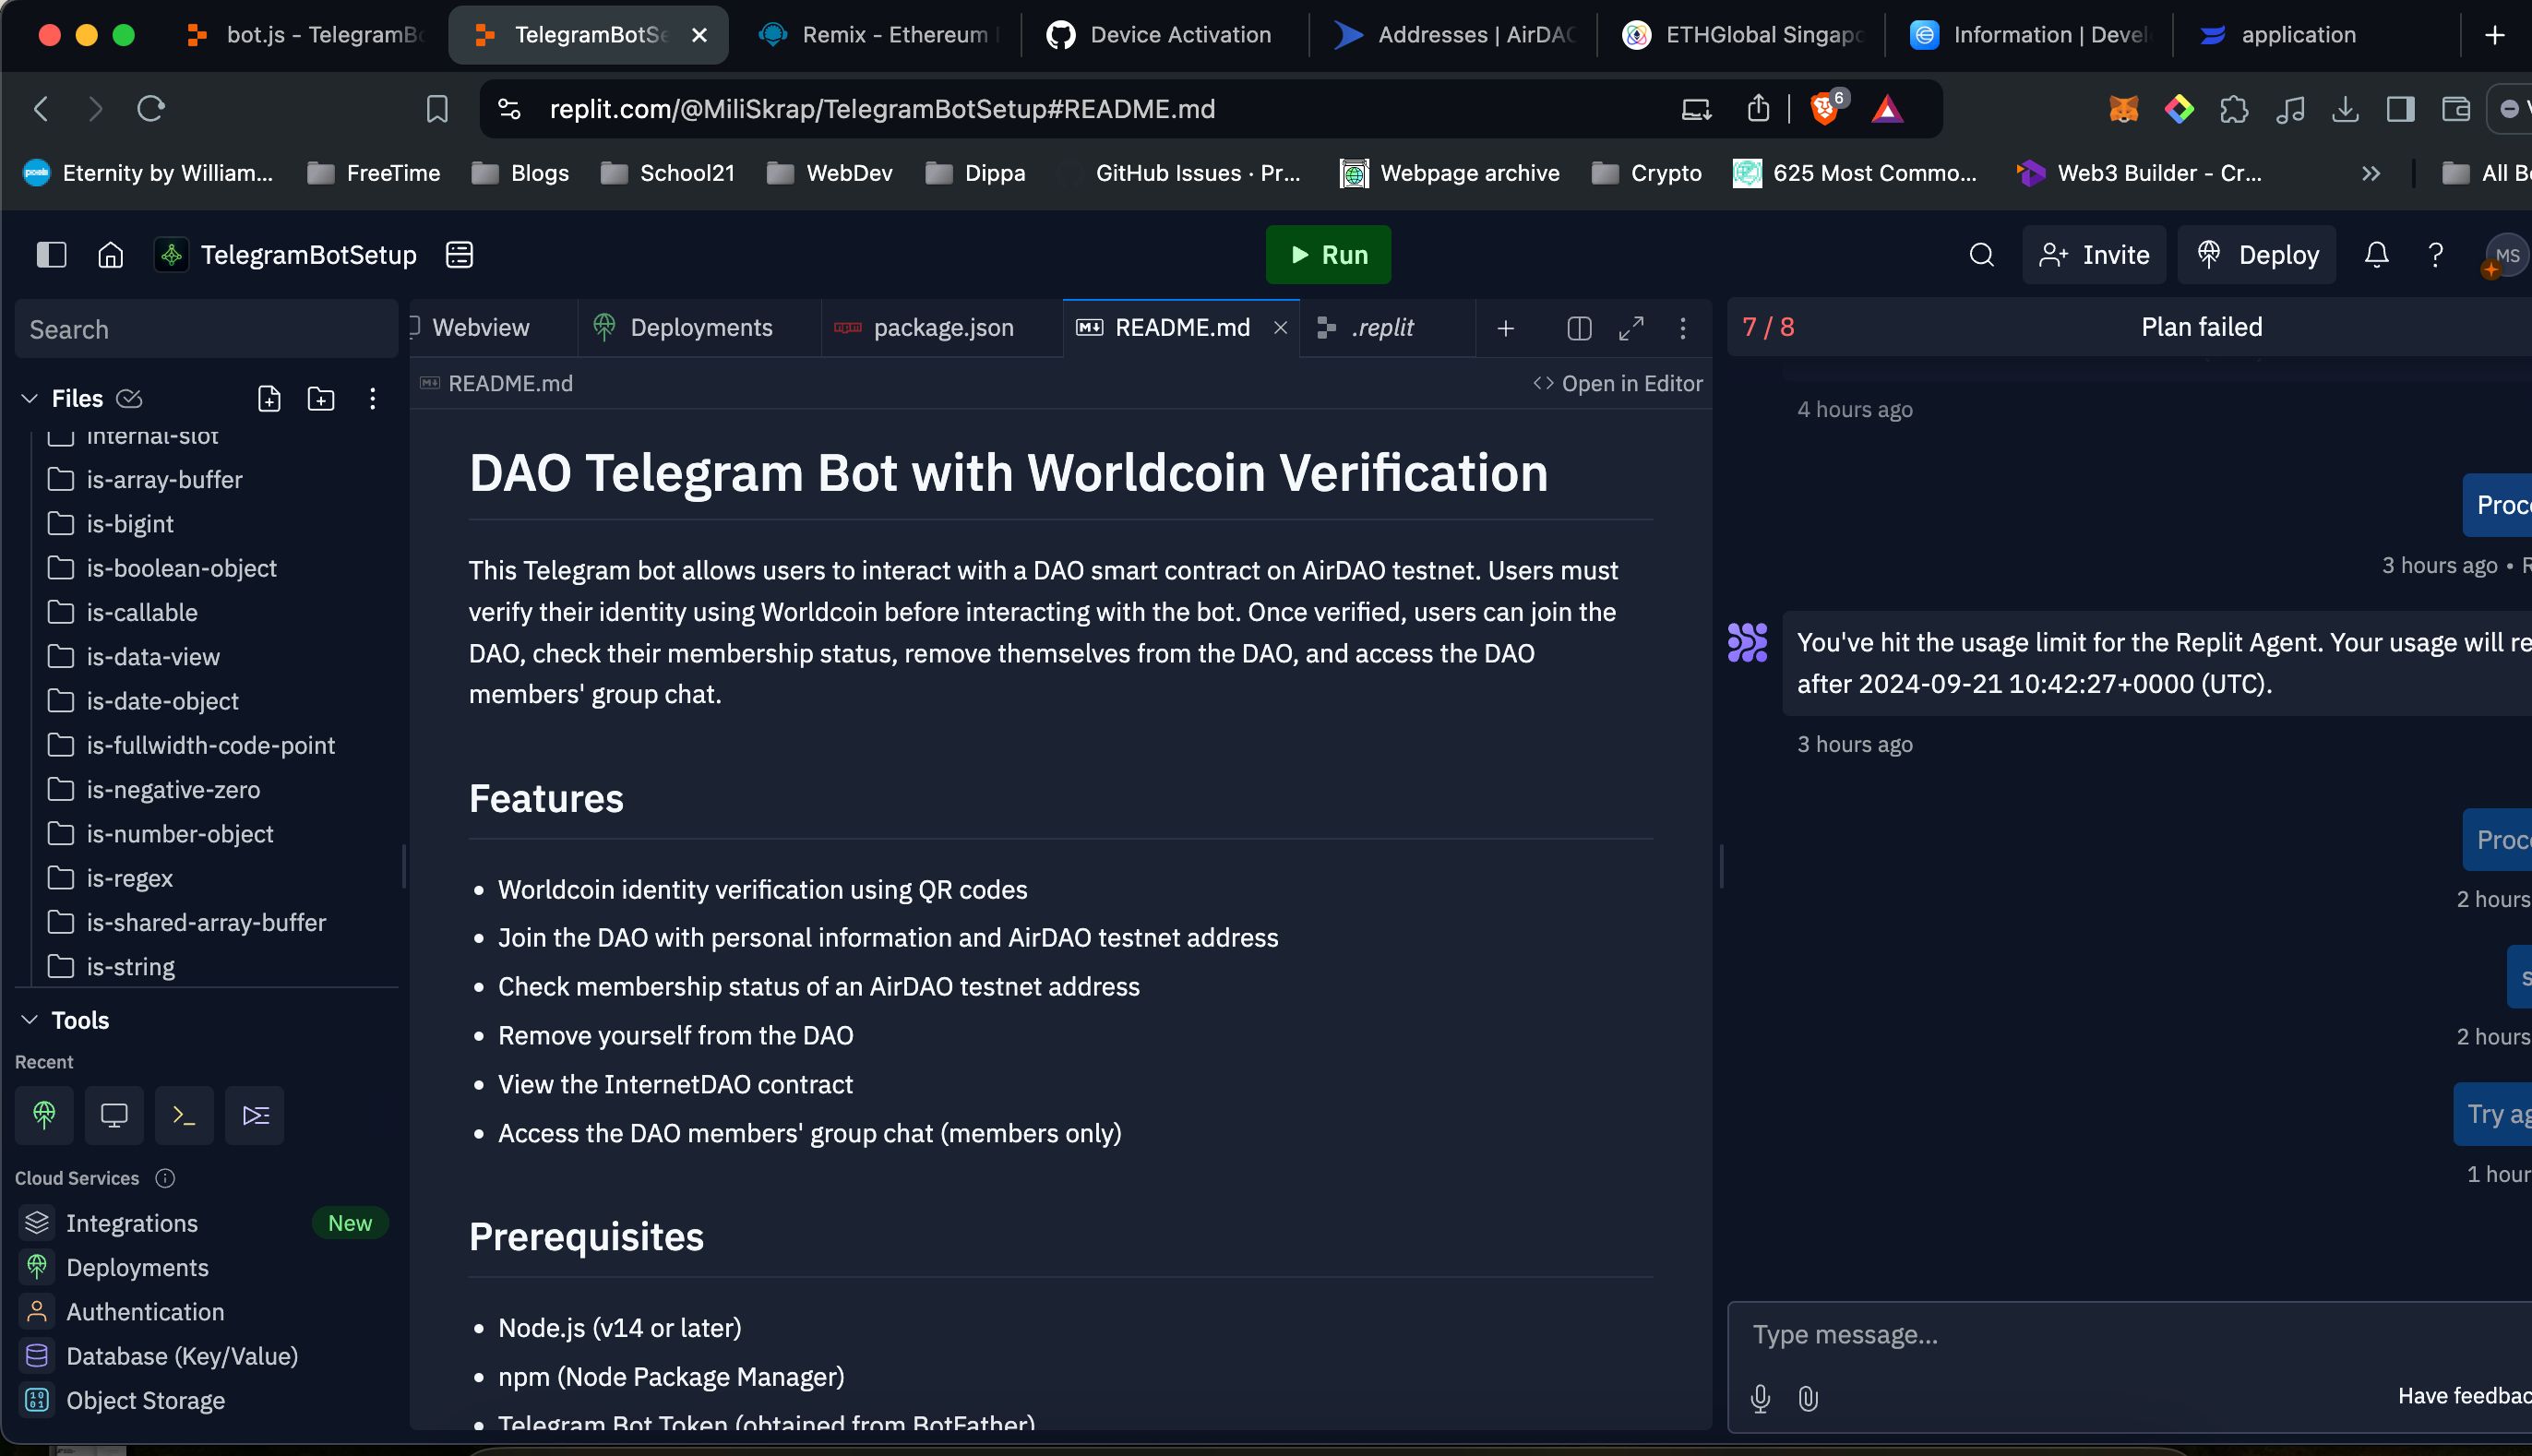
Task: Expand the is-negative-zero folder
Action: tap(173, 790)
